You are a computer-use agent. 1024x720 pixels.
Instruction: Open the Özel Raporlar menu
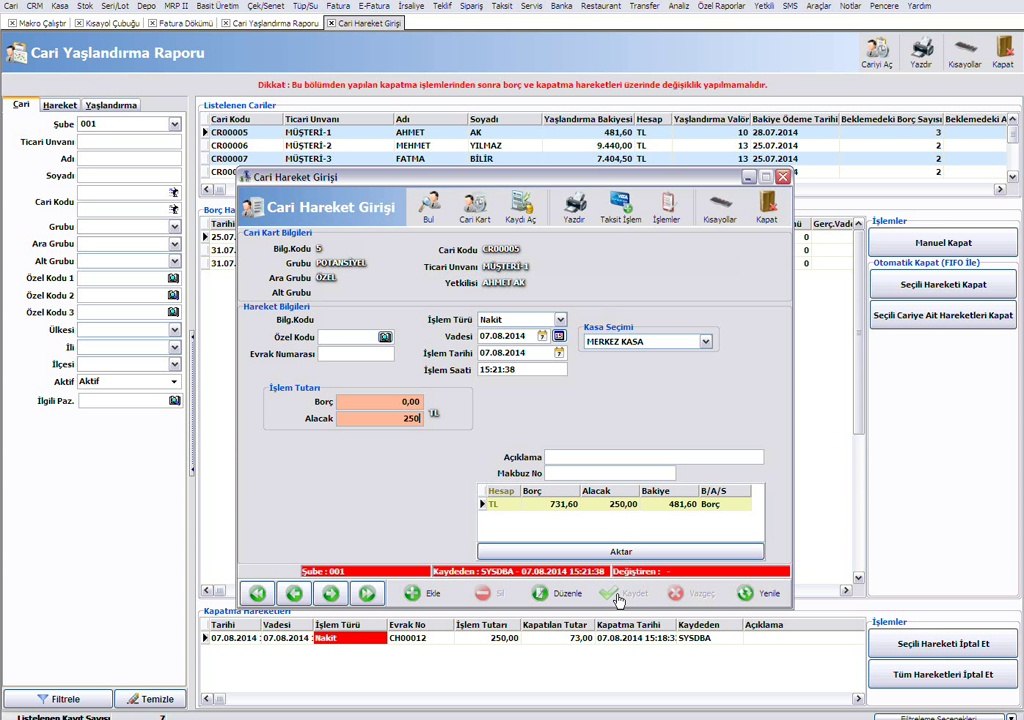pos(721,6)
